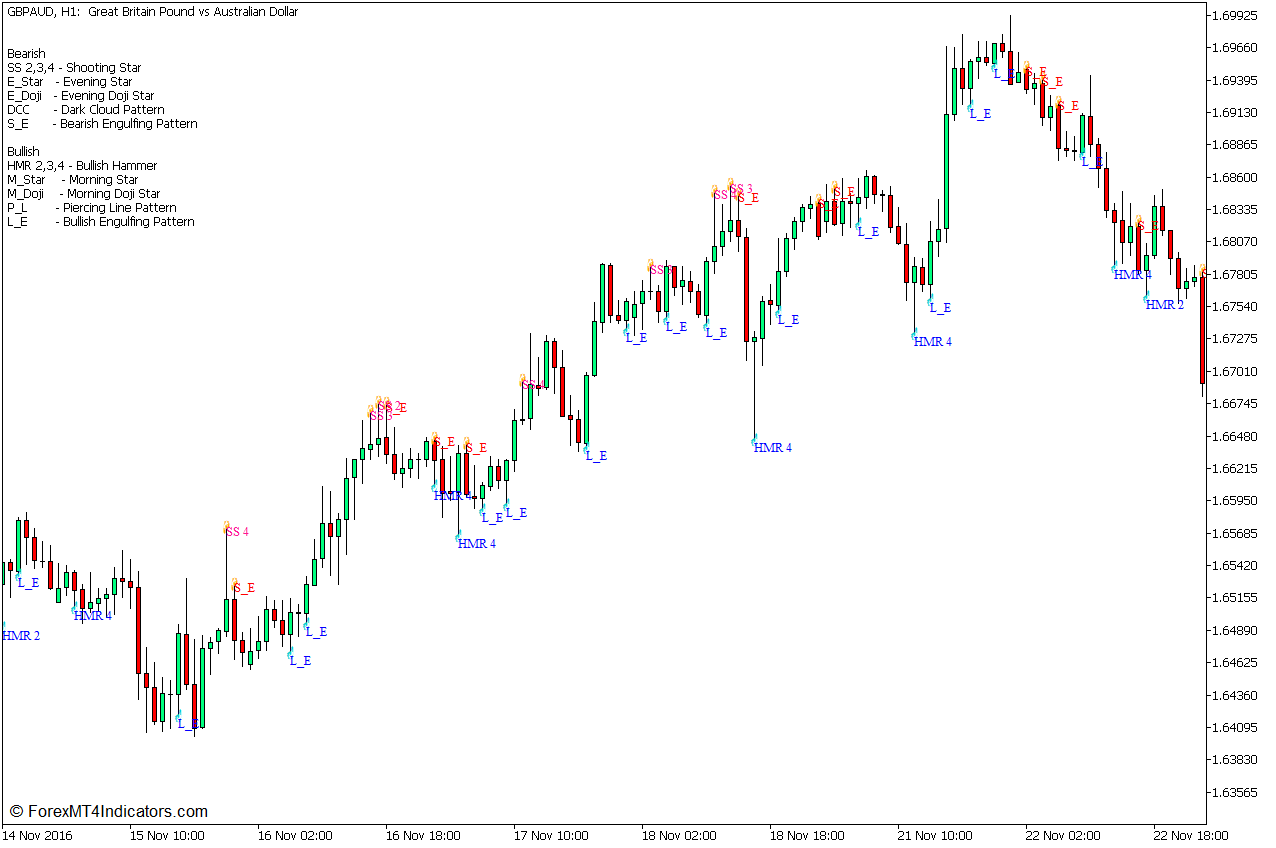Select the Bullish legend heading
This screenshot has width=1276, height=848.
[23, 152]
